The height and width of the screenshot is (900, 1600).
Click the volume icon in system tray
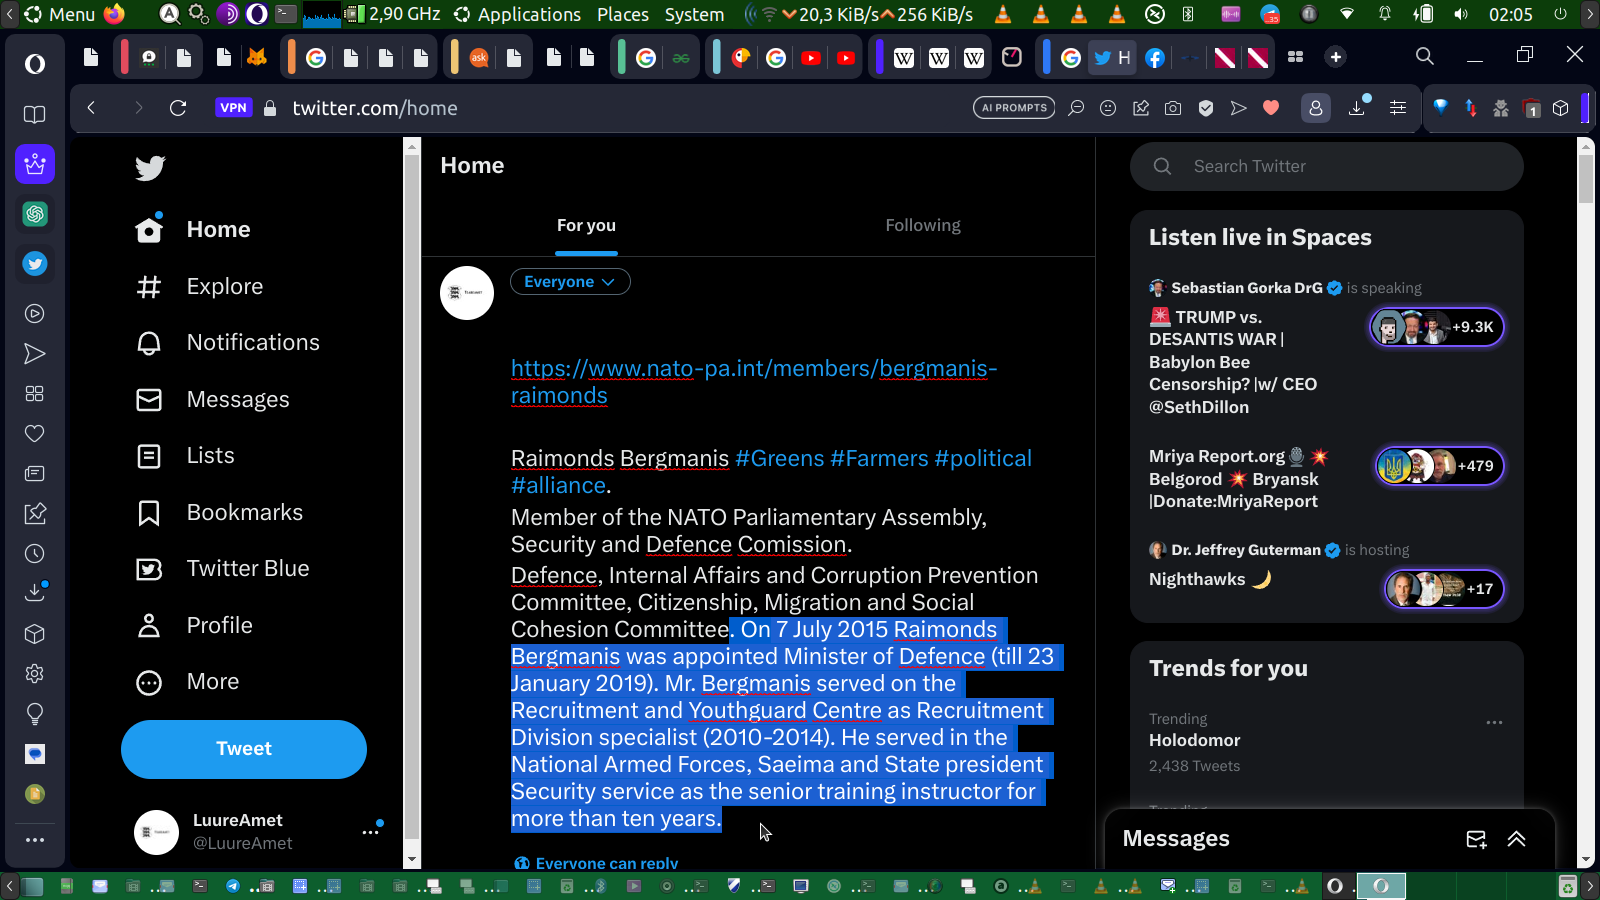pos(1461,14)
